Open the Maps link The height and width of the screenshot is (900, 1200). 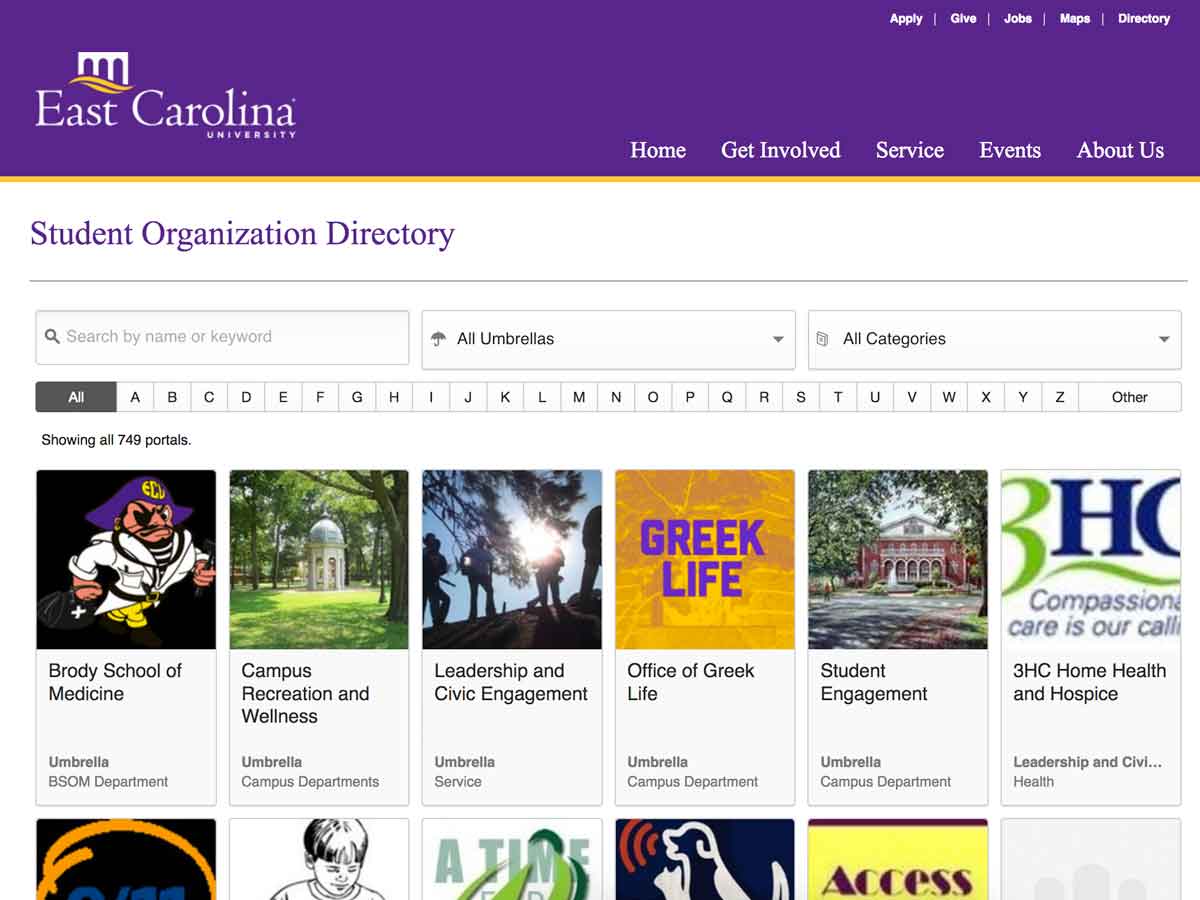(1075, 18)
